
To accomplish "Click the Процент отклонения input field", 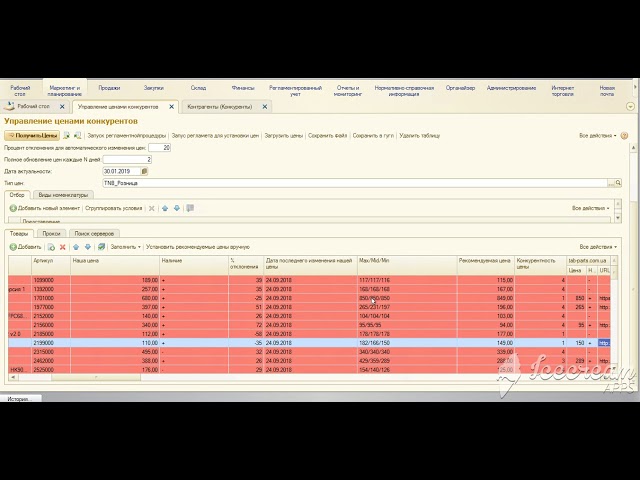I will click(160, 148).
